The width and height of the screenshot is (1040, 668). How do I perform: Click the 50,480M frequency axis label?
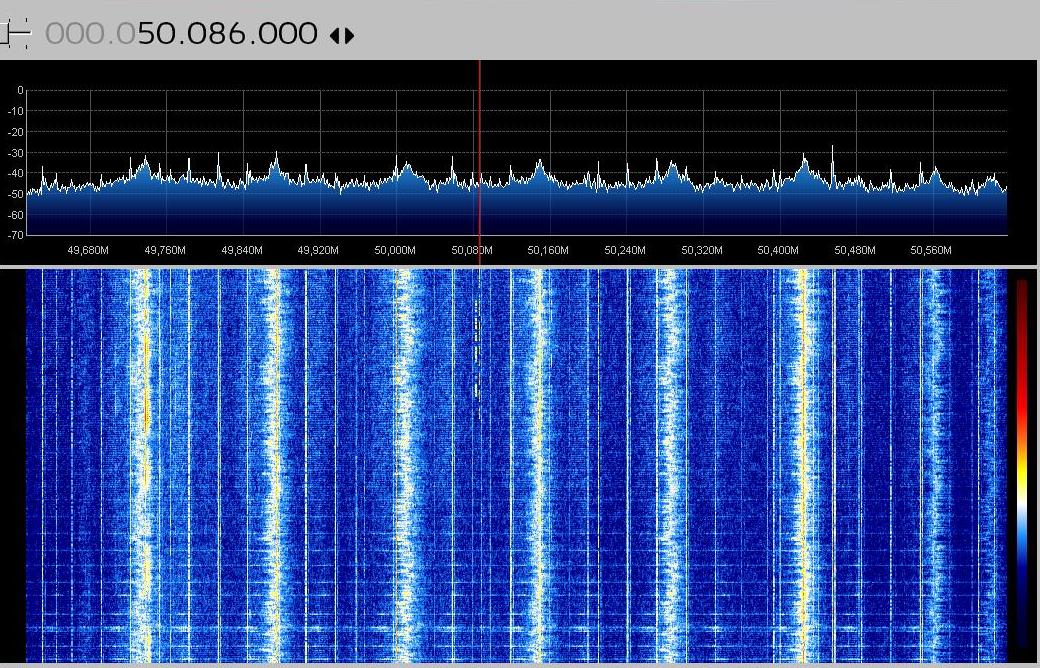pyautogui.click(x=855, y=250)
